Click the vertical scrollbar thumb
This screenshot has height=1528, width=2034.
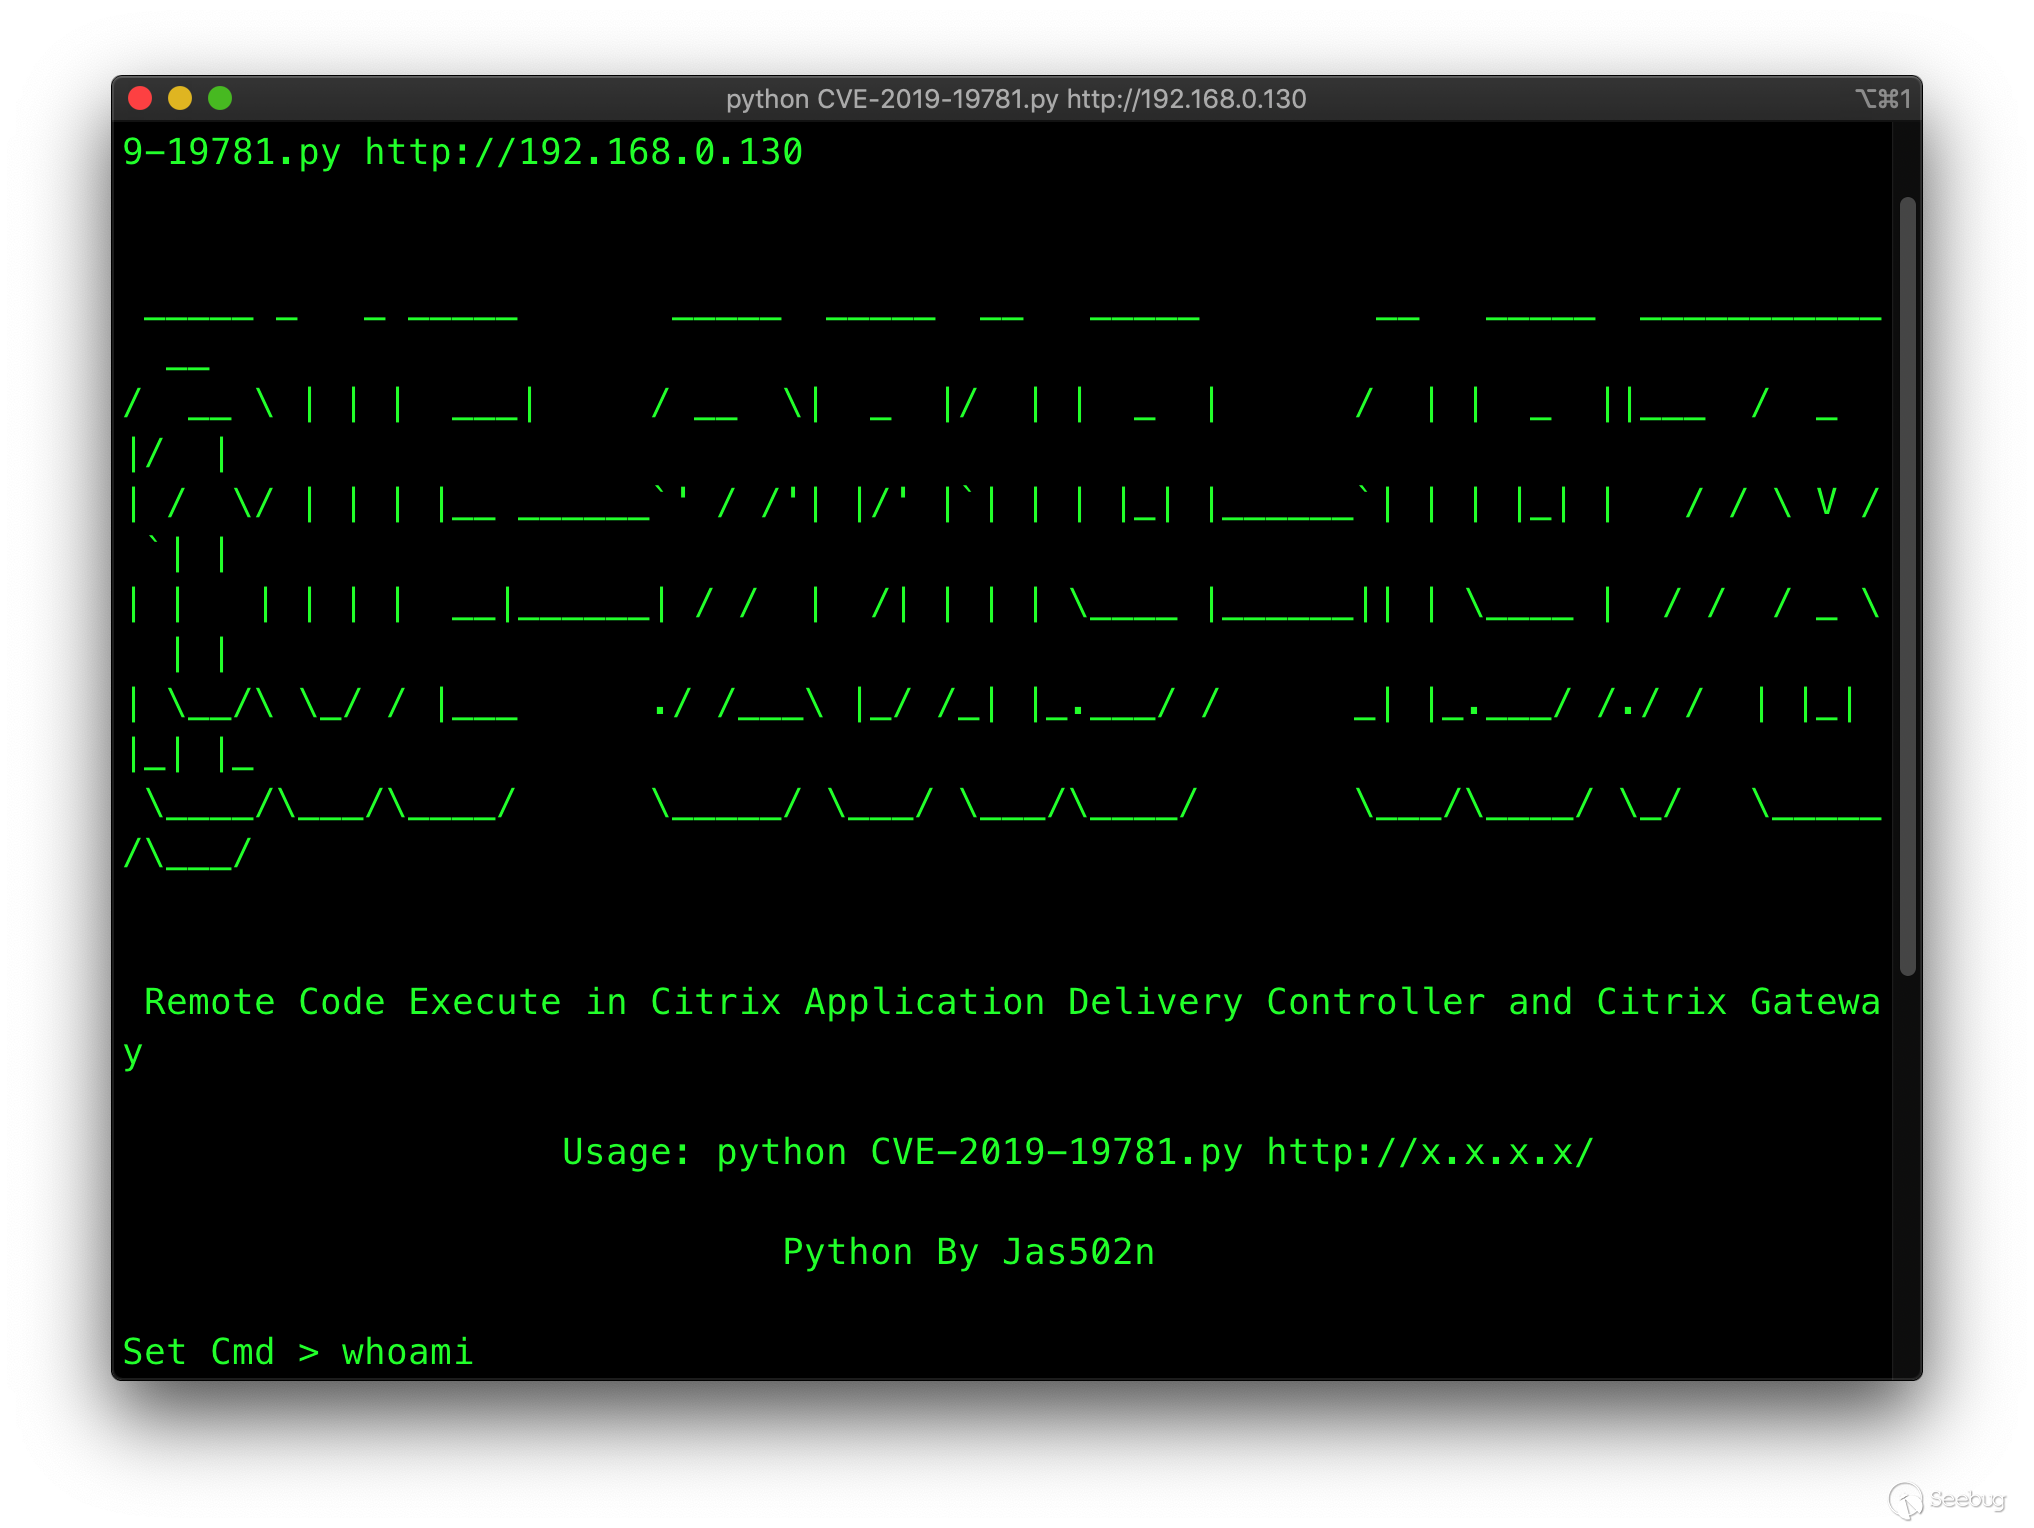point(1907,585)
